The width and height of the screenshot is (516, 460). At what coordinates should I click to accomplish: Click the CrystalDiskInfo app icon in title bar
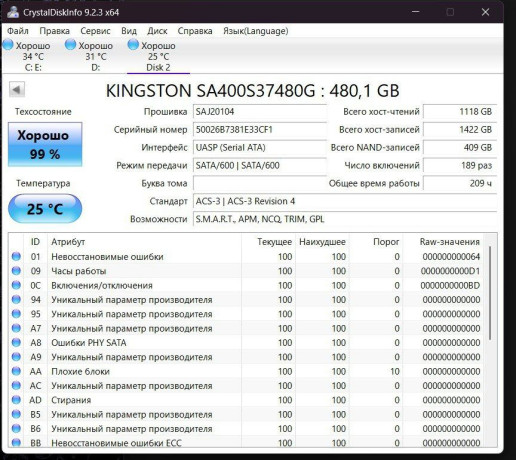(13, 12)
